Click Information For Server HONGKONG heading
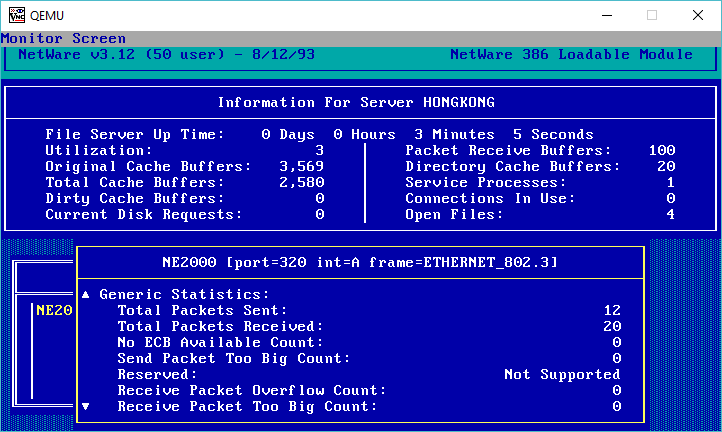722x432 pixels. pyautogui.click(x=356, y=102)
